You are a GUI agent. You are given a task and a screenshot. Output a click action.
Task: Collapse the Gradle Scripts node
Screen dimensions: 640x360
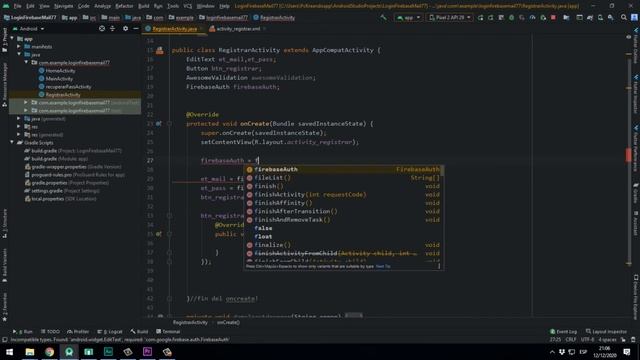click(x=12, y=142)
